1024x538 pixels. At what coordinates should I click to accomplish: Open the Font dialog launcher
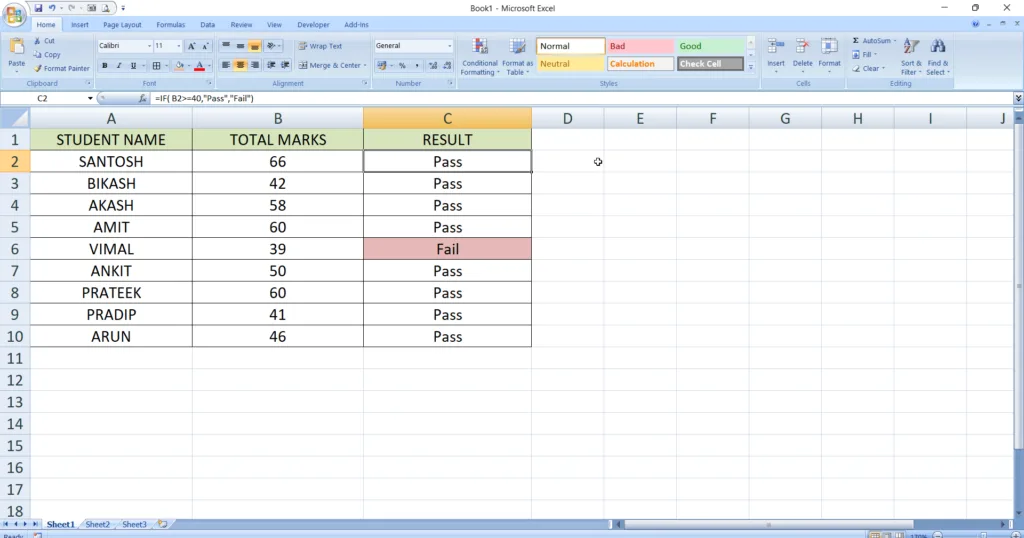click(x=209, y=84)
